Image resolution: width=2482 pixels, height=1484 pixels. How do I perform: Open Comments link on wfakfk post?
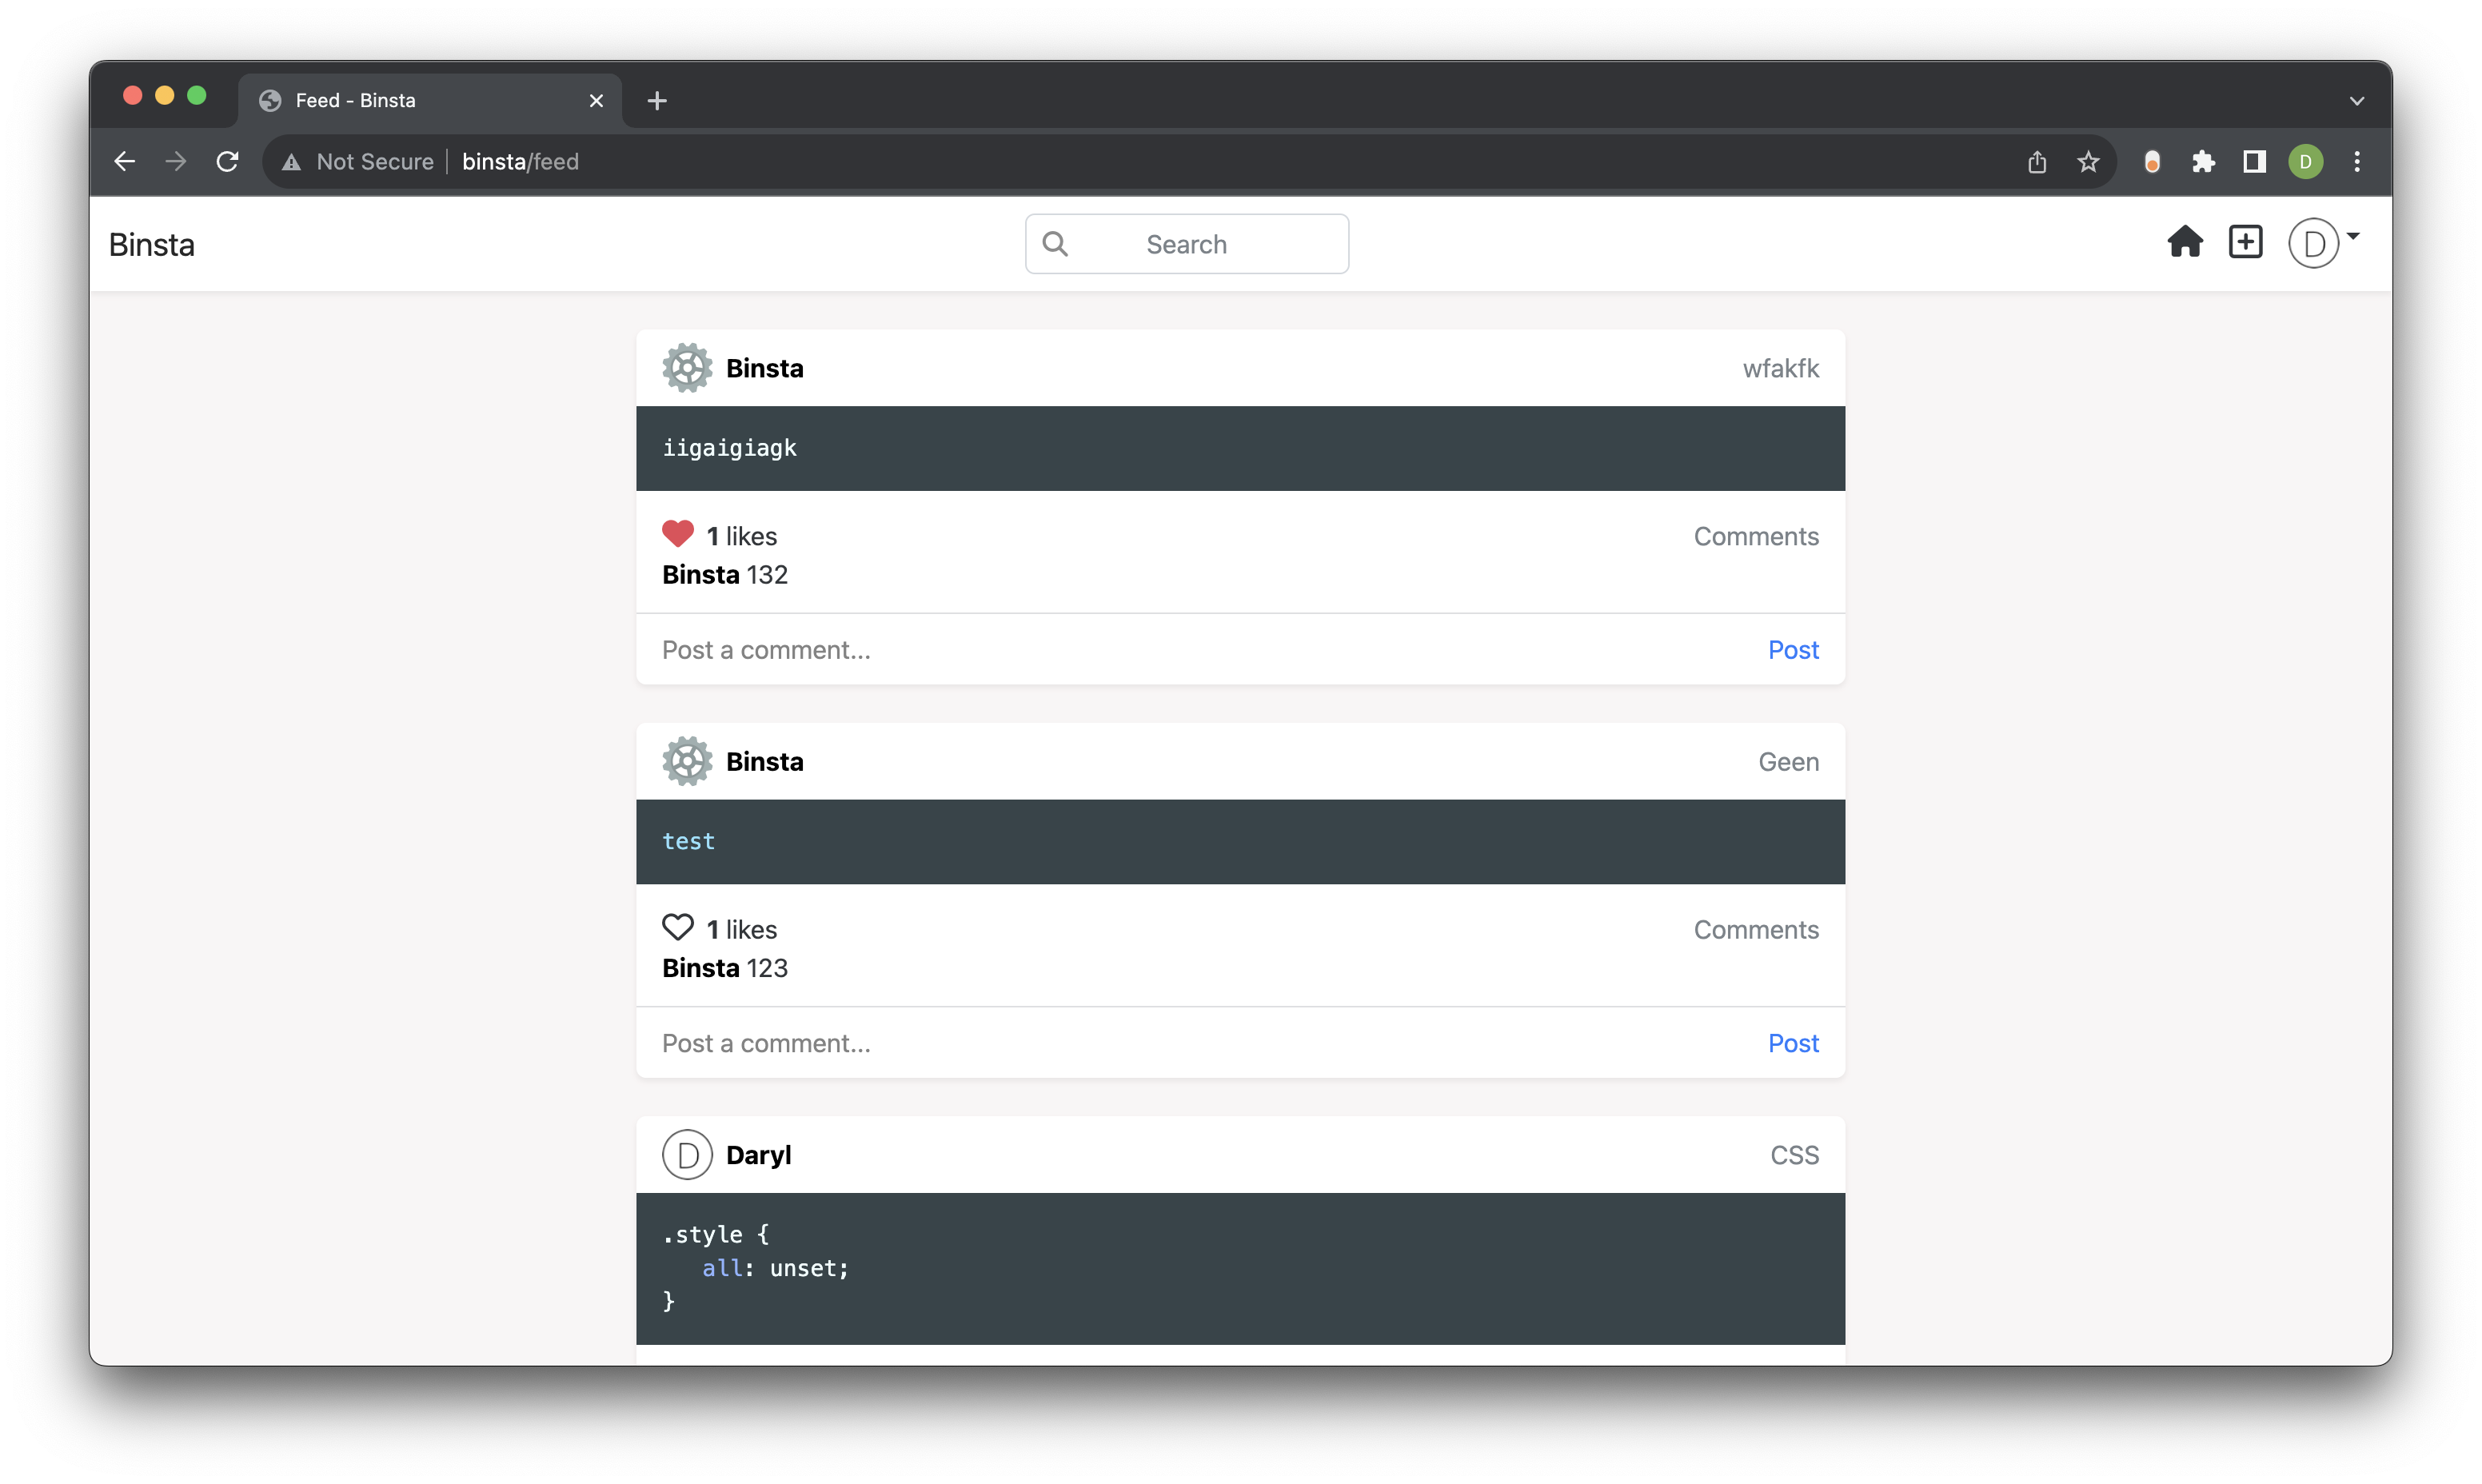tap(1756, 536)
